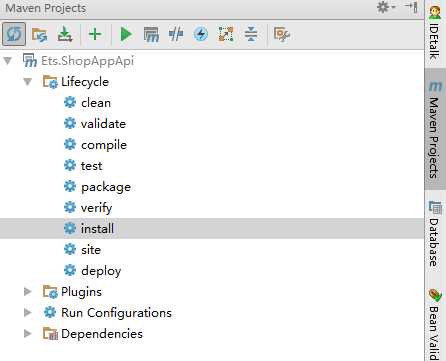Click the gear icon beside verify
Screen dimensions: 446x361
point(70,207)
